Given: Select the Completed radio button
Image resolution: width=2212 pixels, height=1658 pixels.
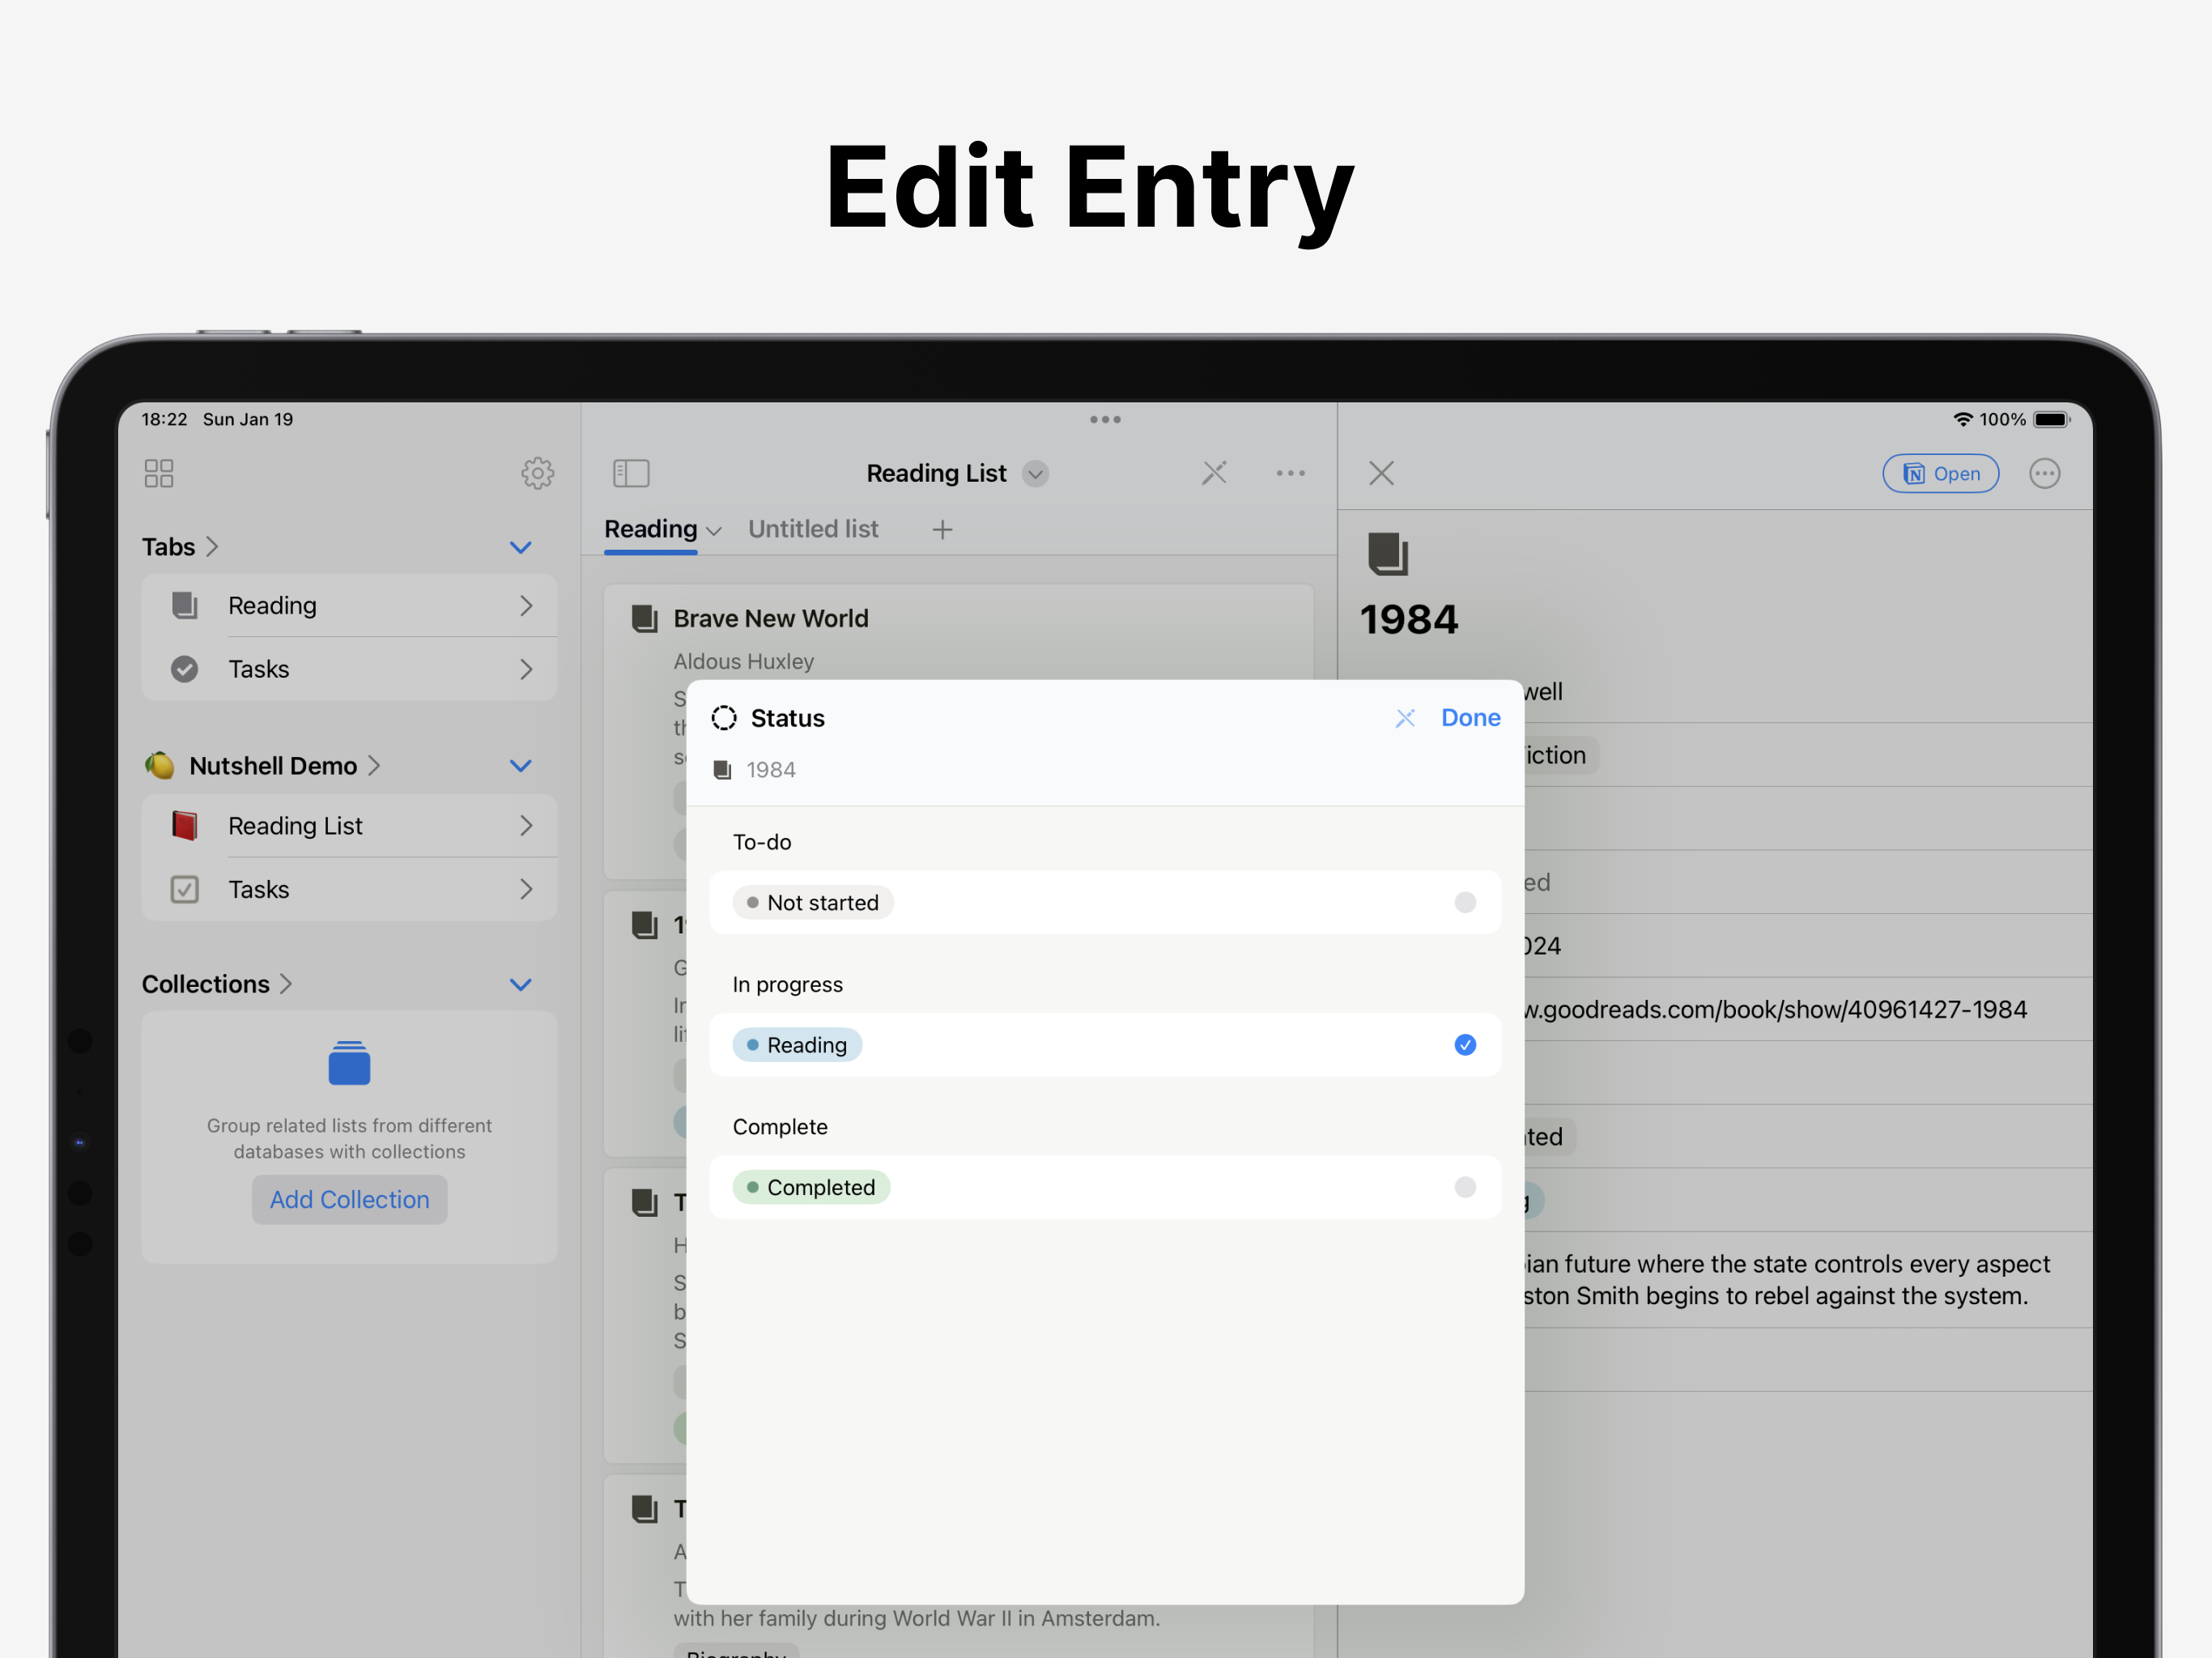Looking at the screenshot, I should click(1465, 1187).
